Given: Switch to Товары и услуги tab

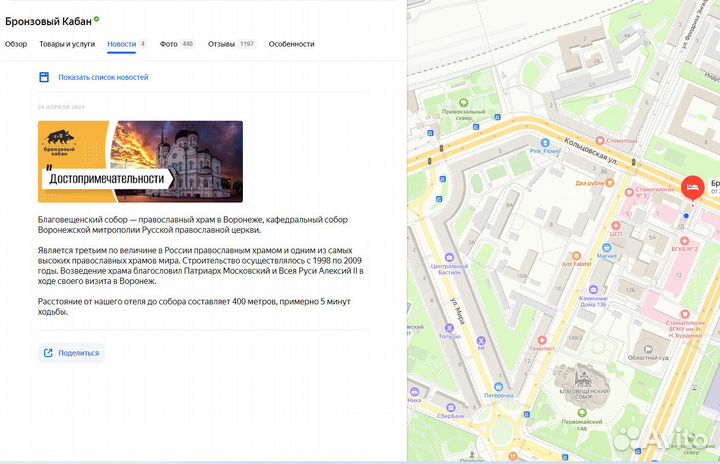Looking at the screenshot, I should 67,44.
